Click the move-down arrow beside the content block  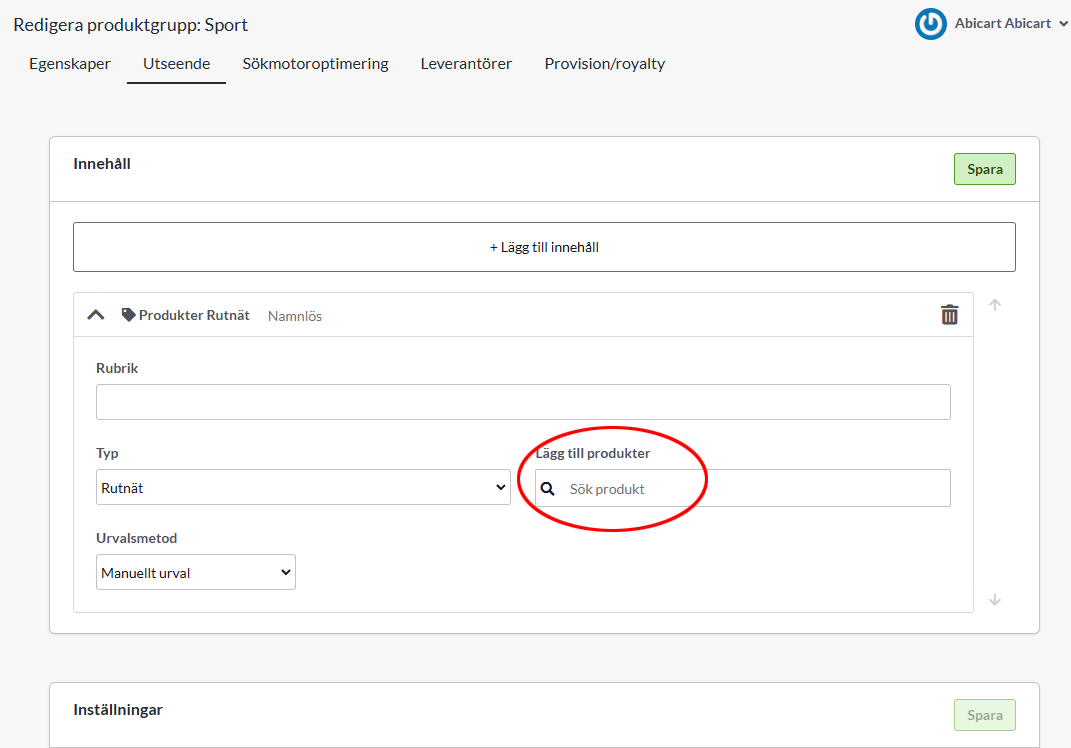tap(995, 600)
